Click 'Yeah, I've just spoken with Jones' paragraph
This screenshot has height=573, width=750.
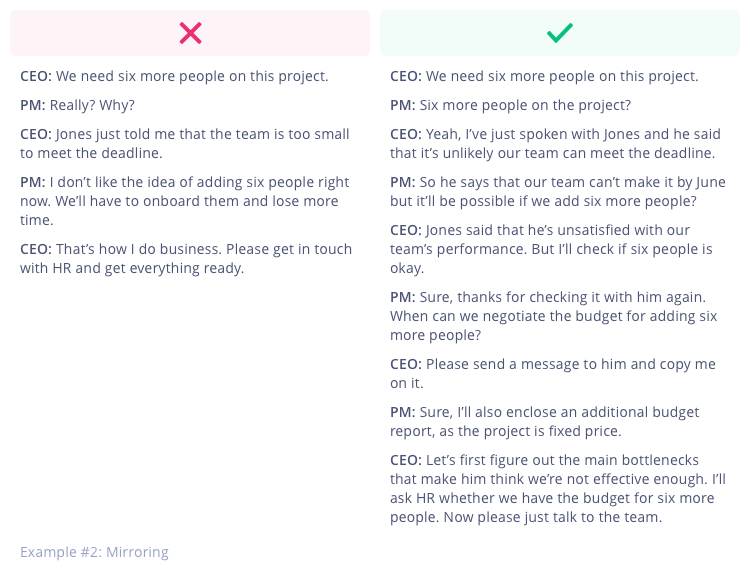click(555, 143)
